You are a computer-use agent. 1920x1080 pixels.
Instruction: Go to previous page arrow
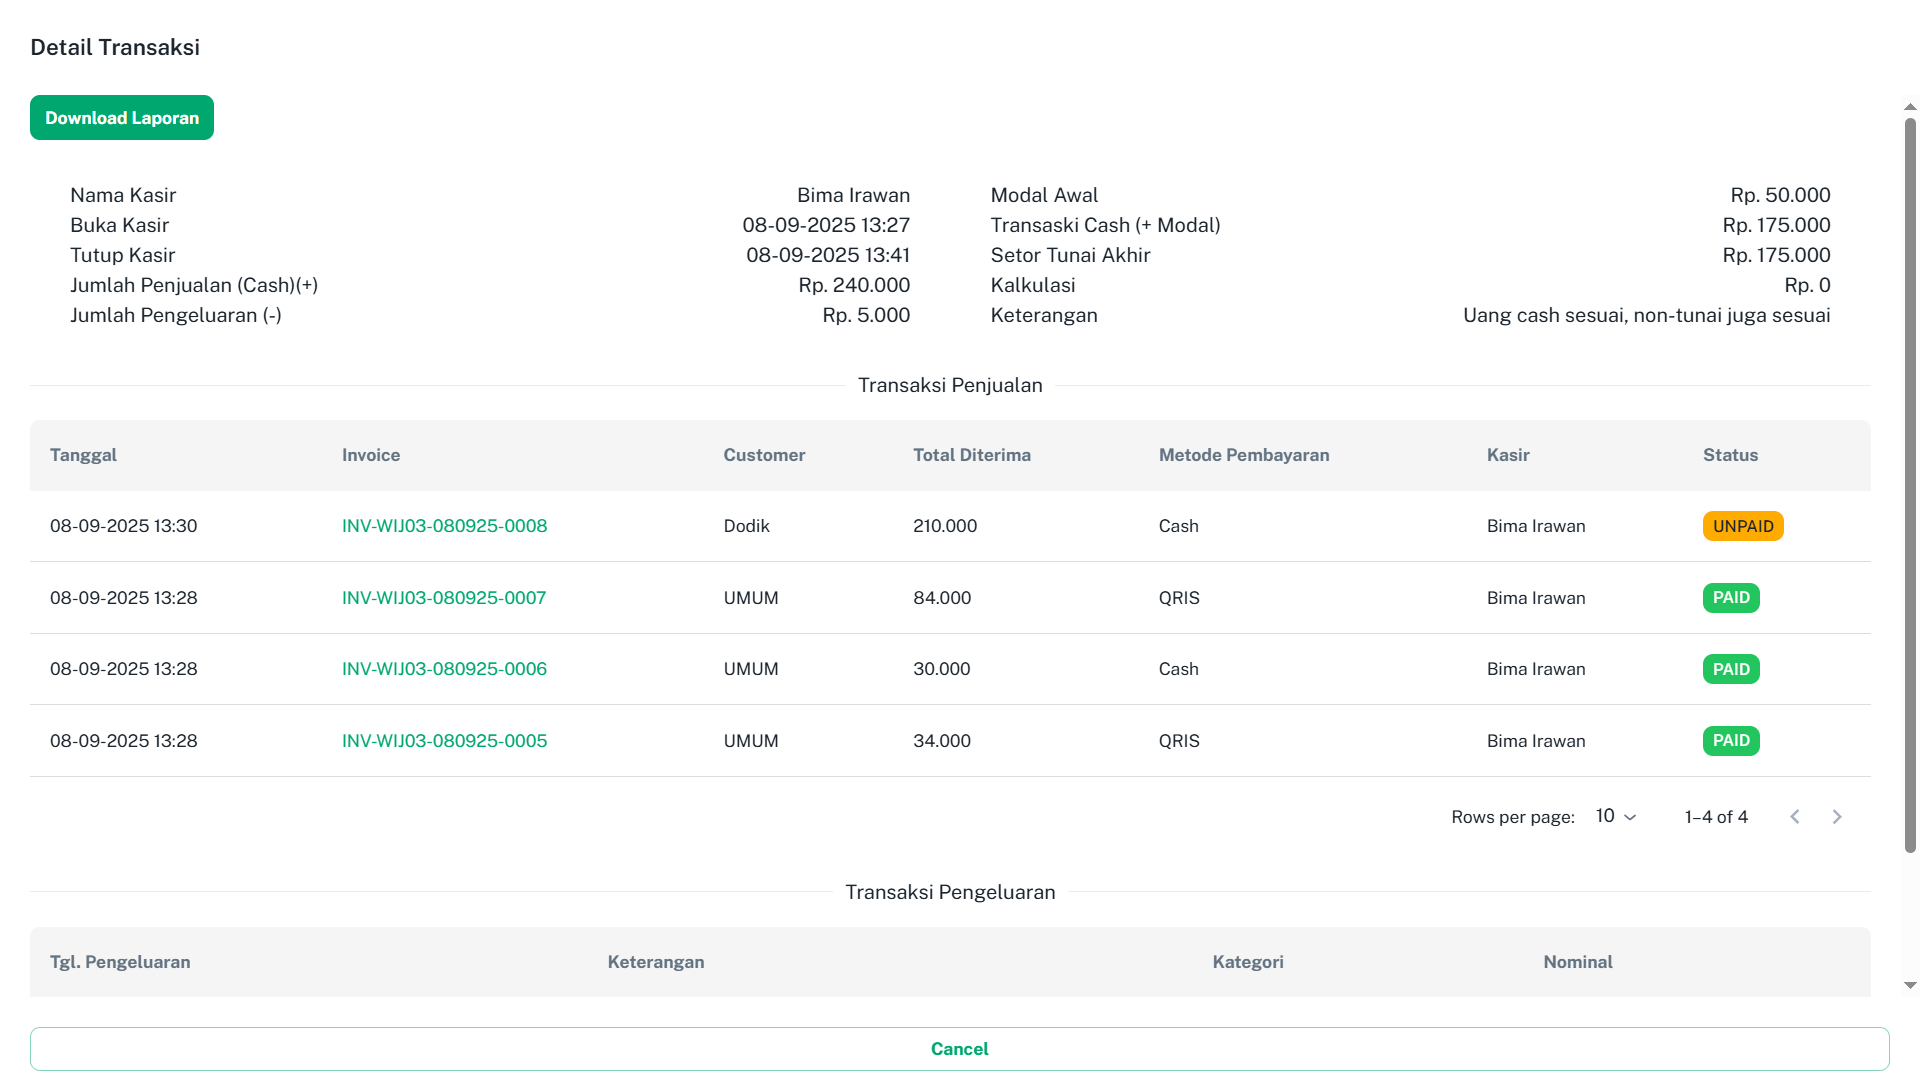click(1795, 817)
